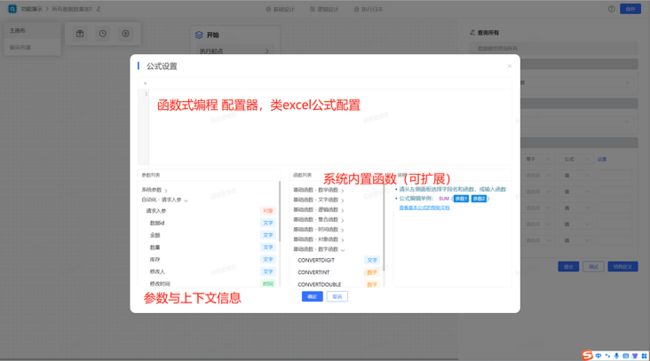650x361 pixels.
Task: Expand the 基础函数·时间函数 category
Action: pyautogui.click(x=318, y=230)
